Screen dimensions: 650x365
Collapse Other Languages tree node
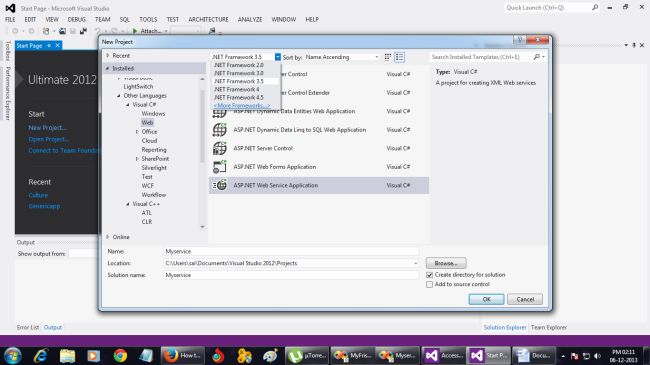[x=119, y=96]
